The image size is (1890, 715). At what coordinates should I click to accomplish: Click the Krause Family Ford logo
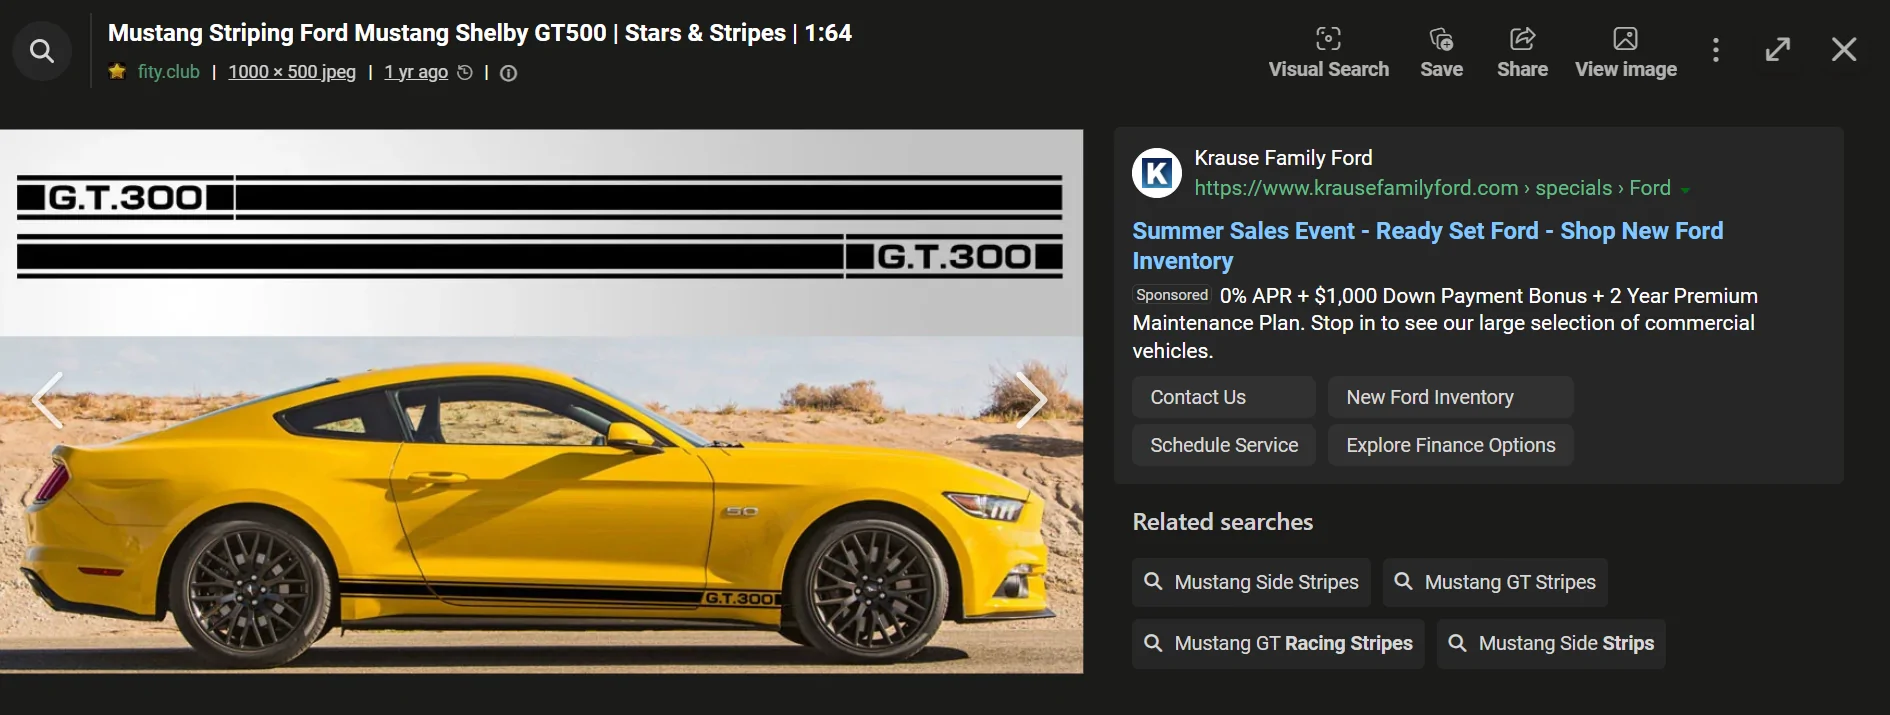[x=1157, y=173]
